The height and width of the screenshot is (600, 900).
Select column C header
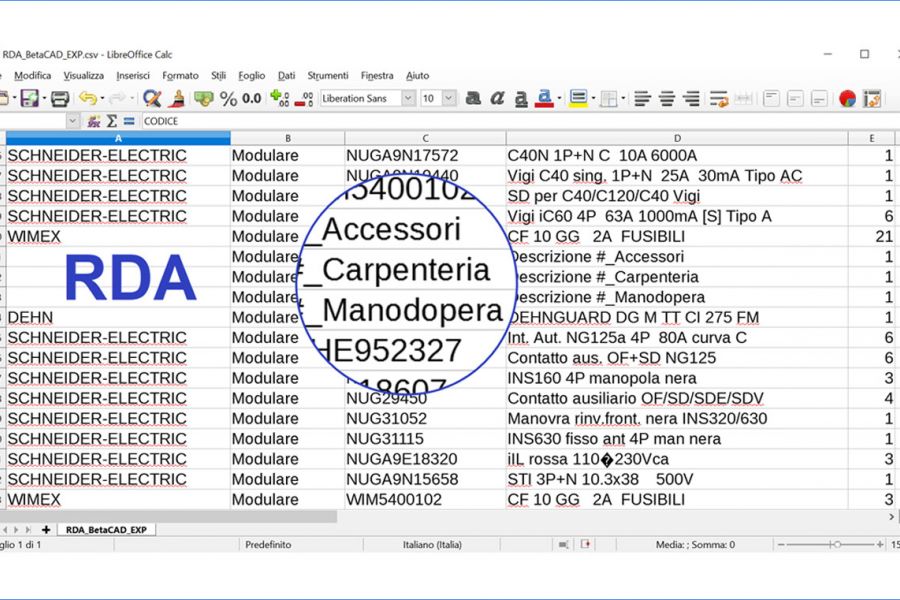coord(425,138)
